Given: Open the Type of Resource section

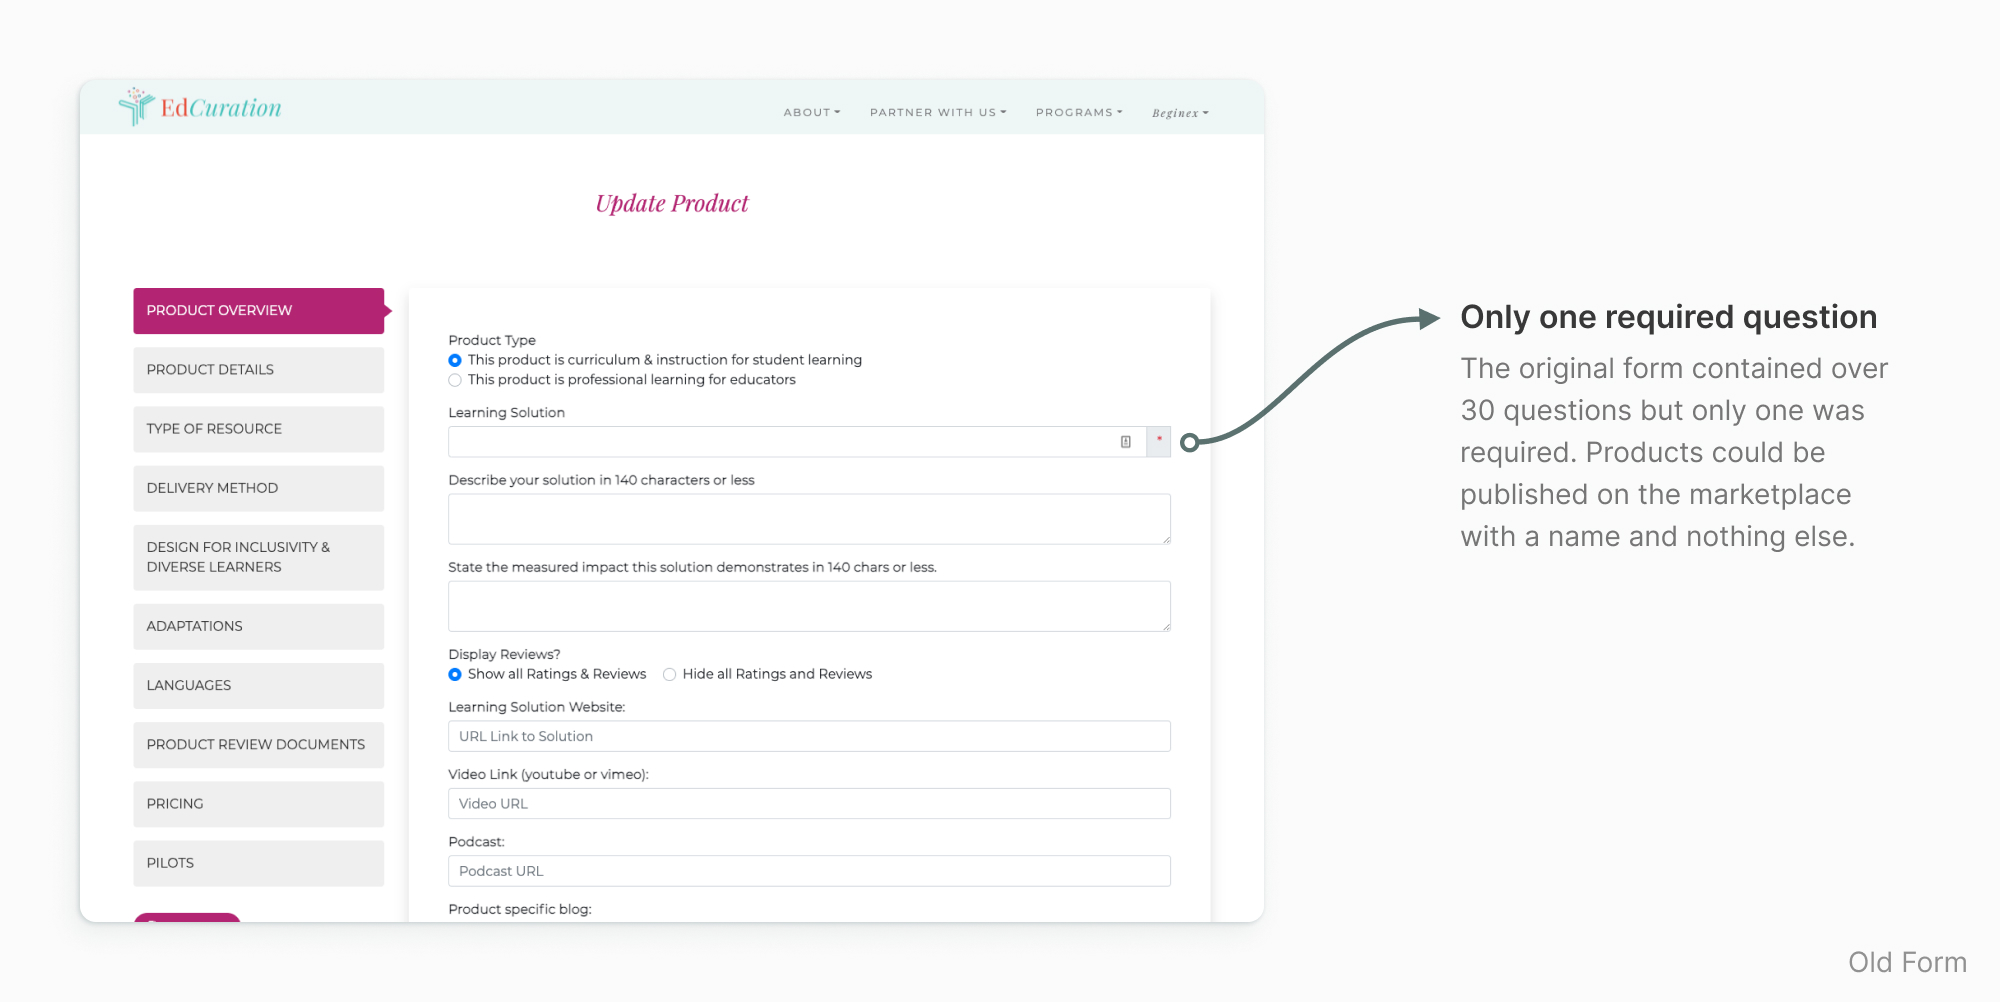Looking at the screenshot, I should [x=258, y=429].
